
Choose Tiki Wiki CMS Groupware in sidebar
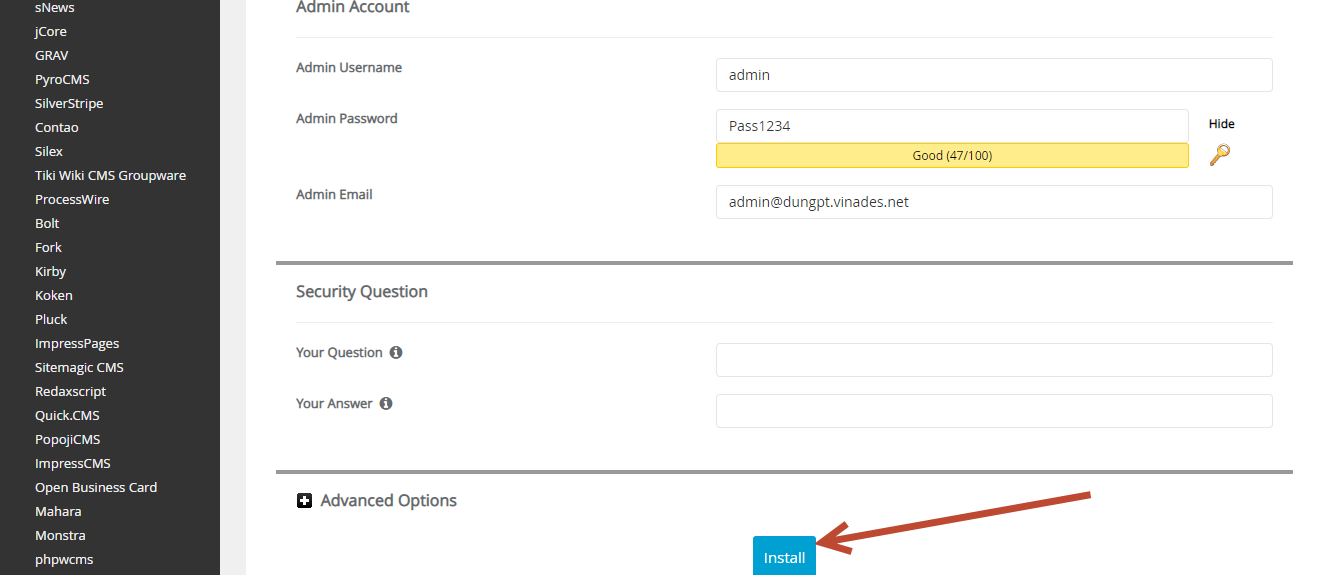click(110, 176)
